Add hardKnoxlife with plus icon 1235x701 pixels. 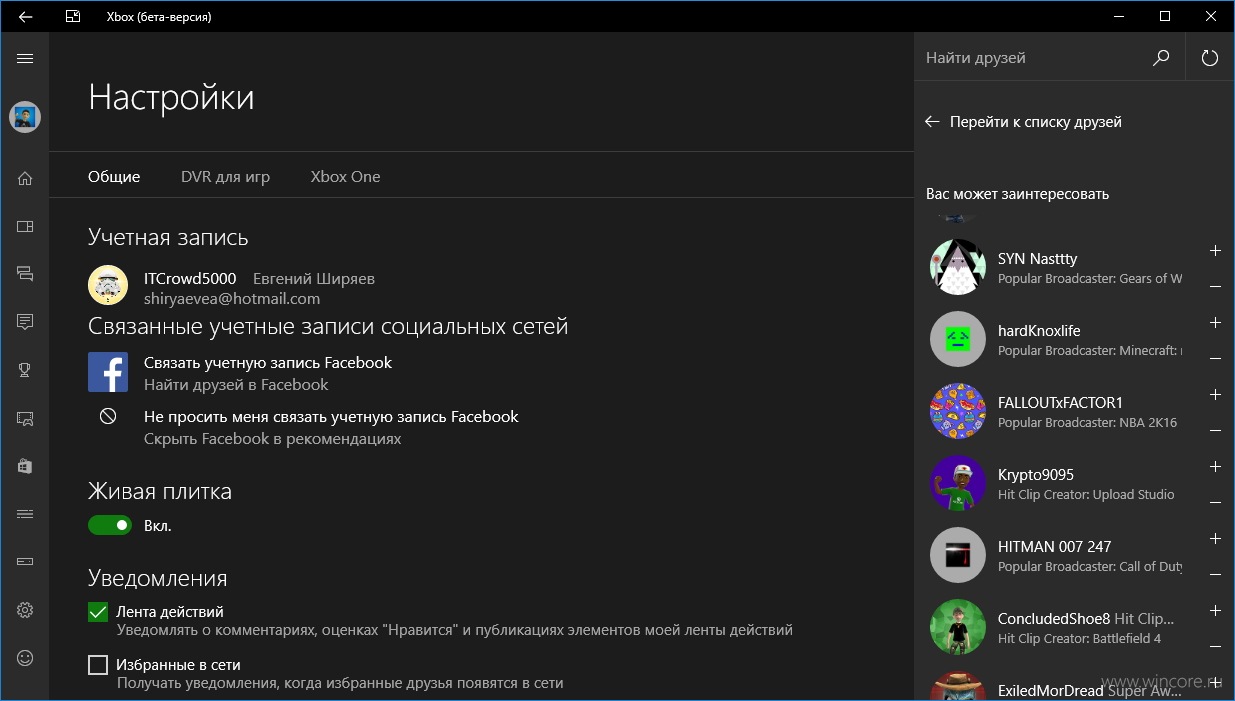(1215, 323)
